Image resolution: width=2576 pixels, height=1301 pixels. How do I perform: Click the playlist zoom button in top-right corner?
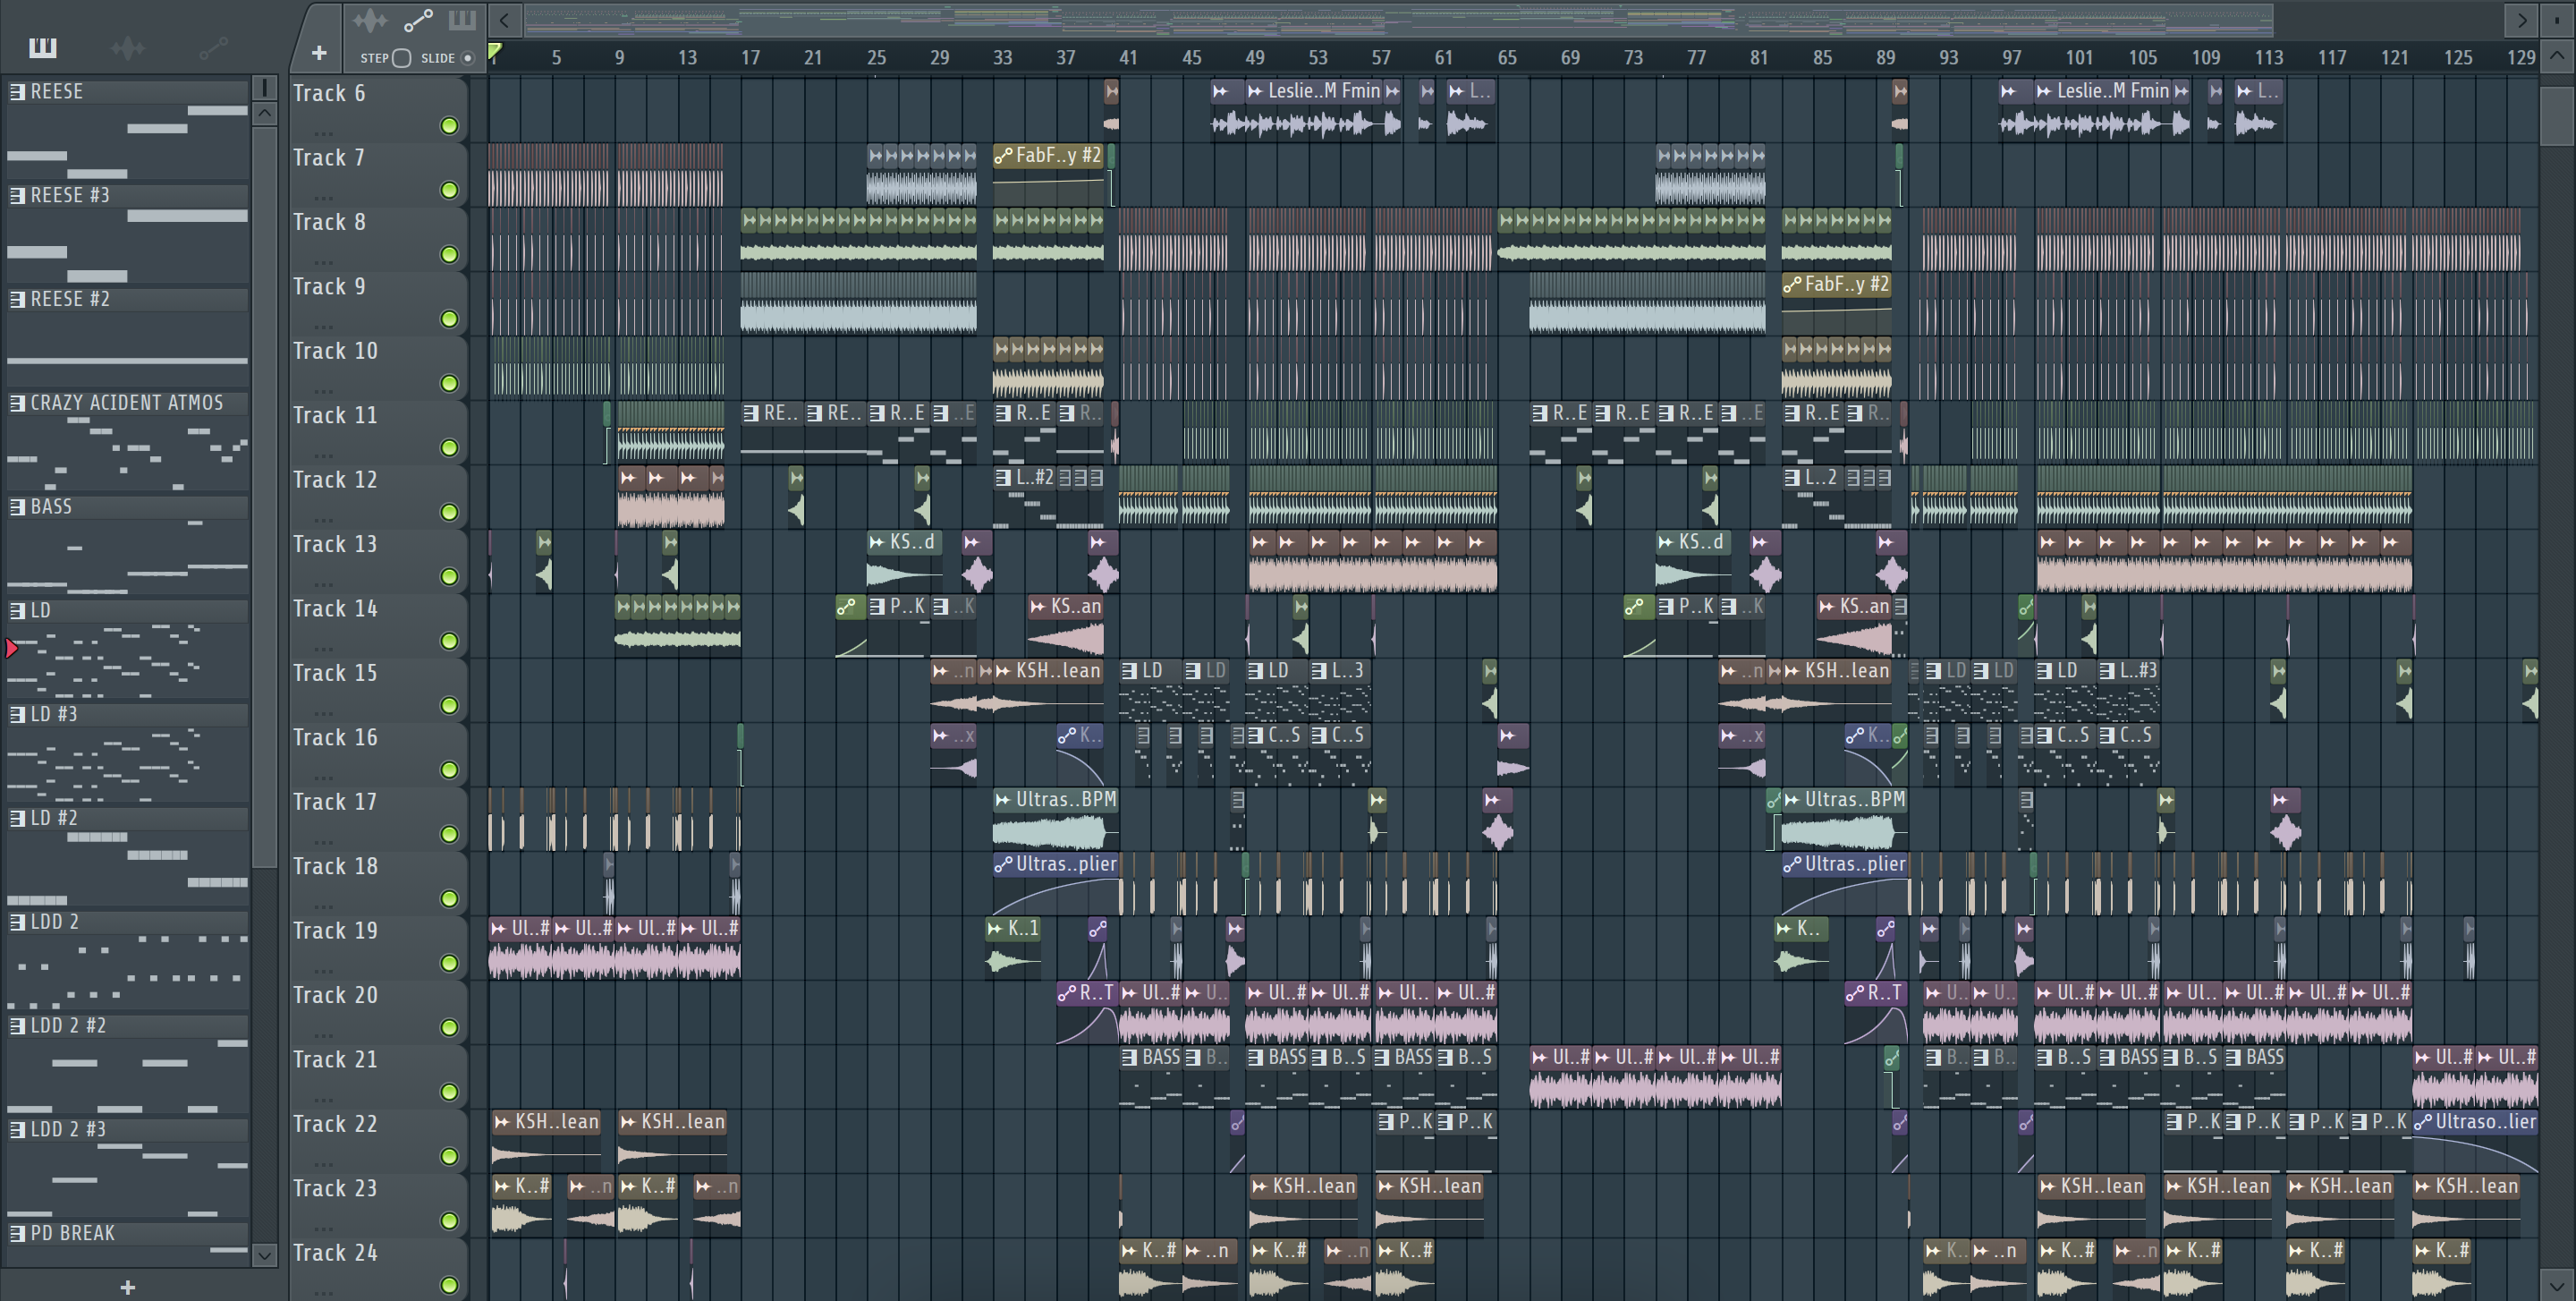(x=2557, y=20)
